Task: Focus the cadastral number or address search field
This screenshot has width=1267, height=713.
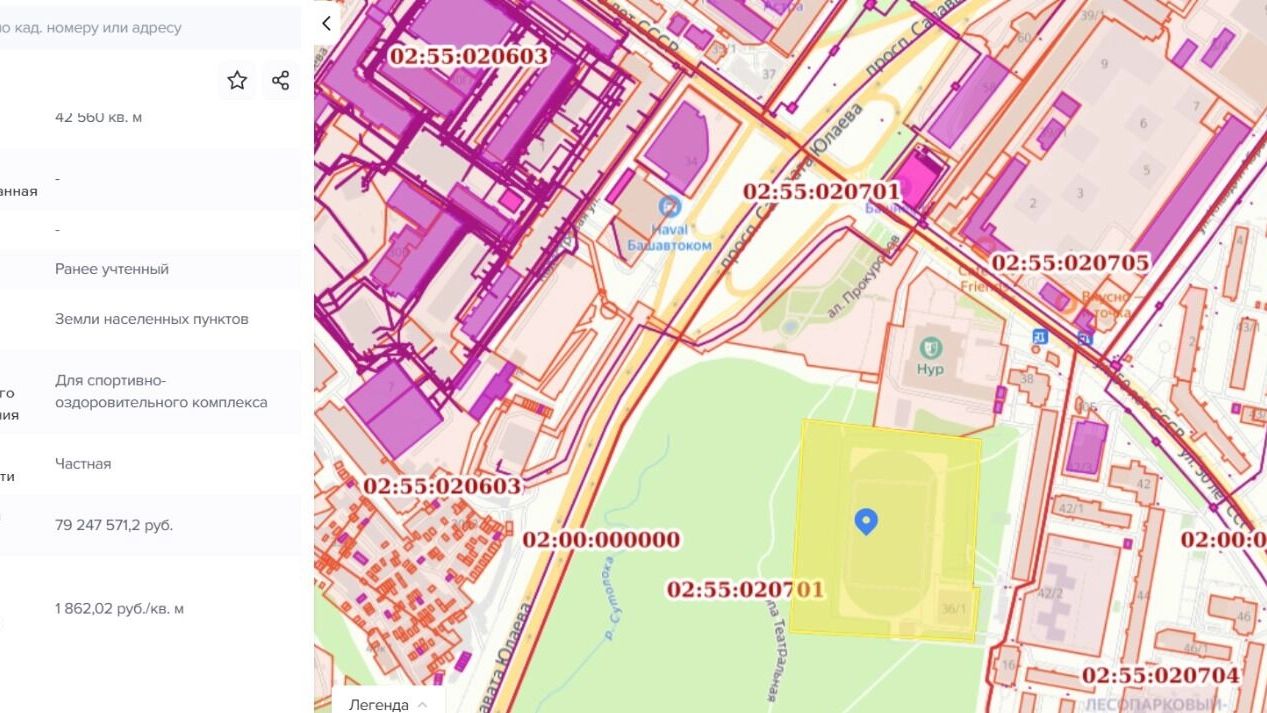Action: coord(150,27)
